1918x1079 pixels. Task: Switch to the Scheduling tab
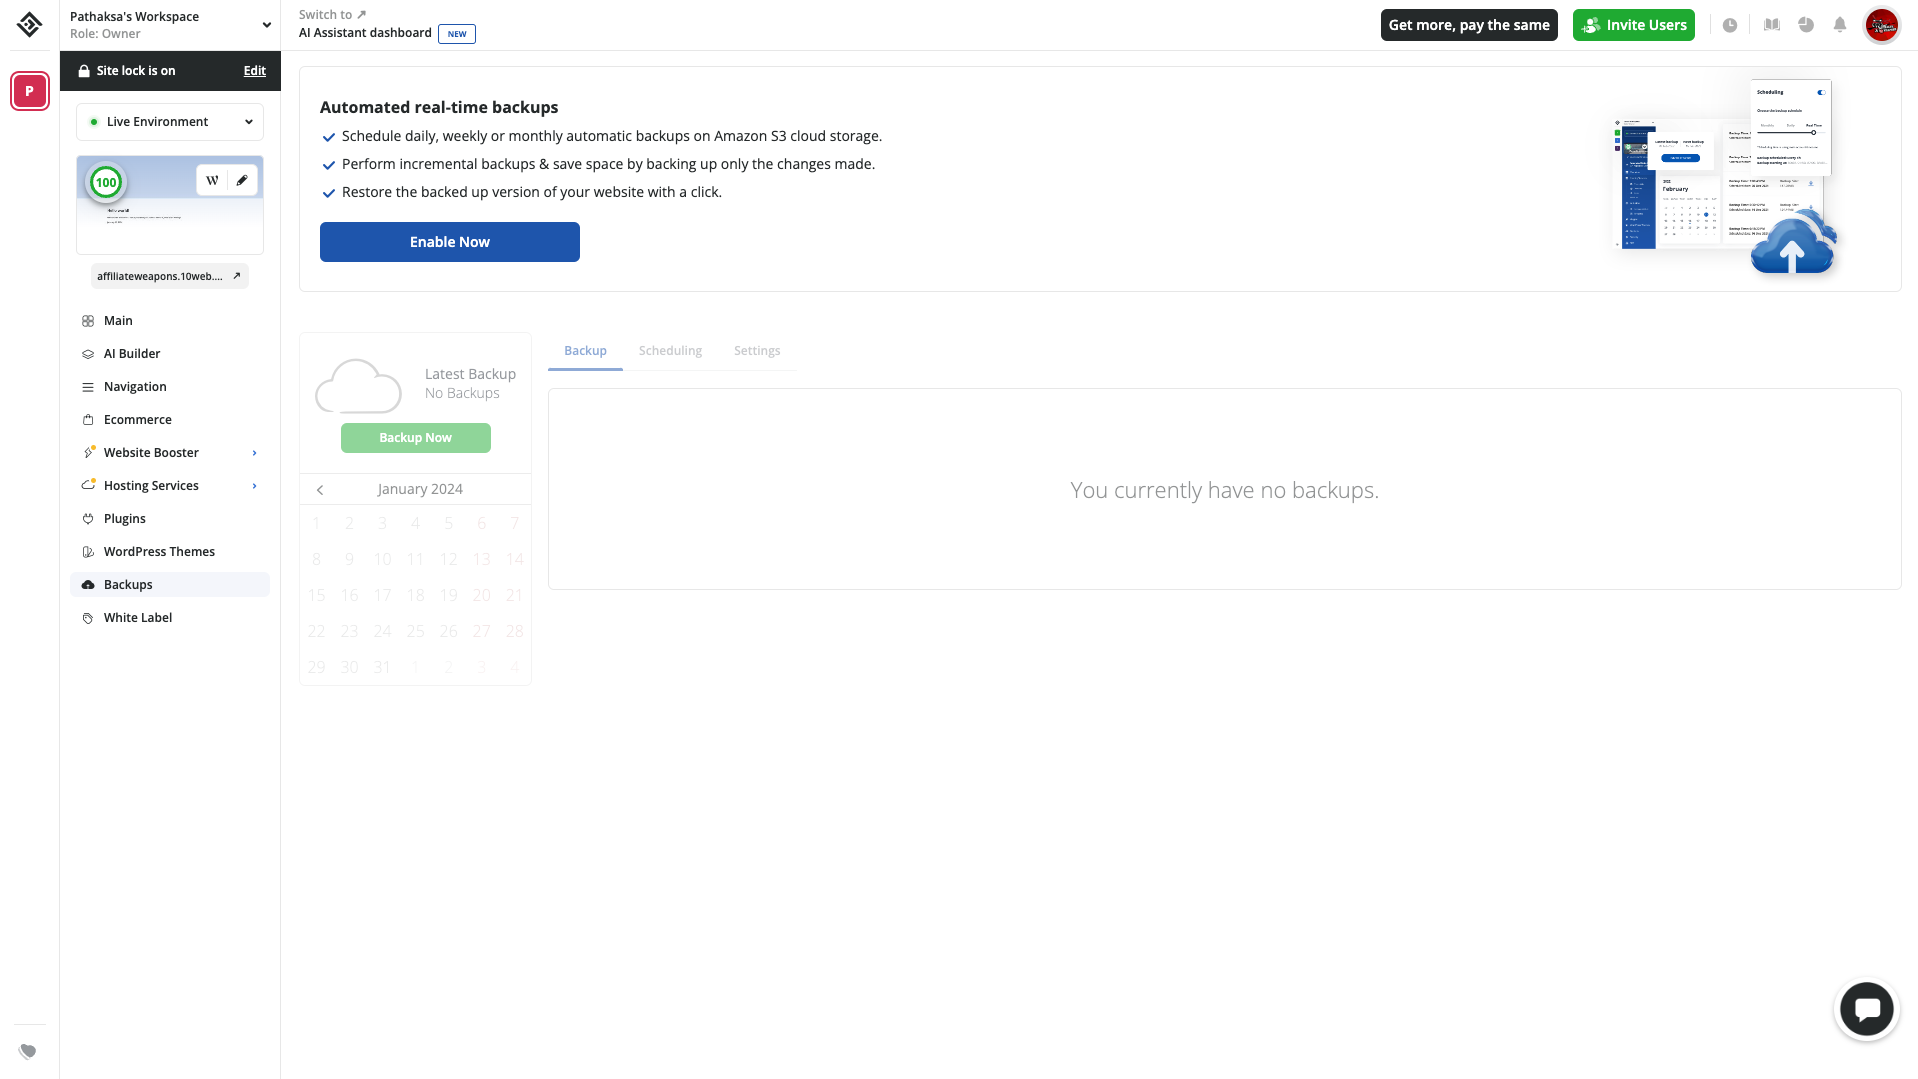670,351
